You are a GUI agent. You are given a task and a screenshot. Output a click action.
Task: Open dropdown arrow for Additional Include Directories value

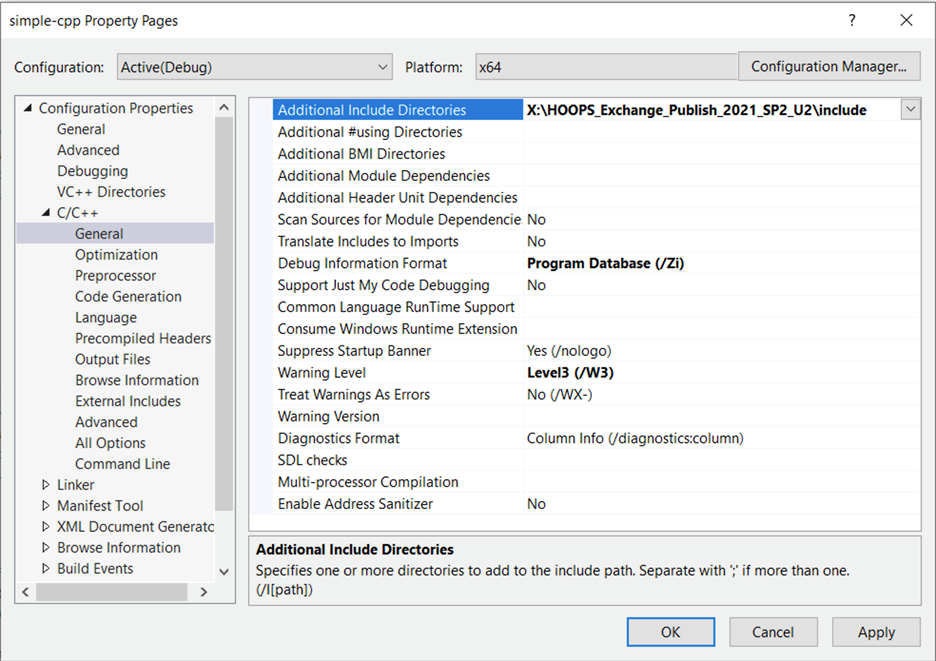(x=910, y=109)
